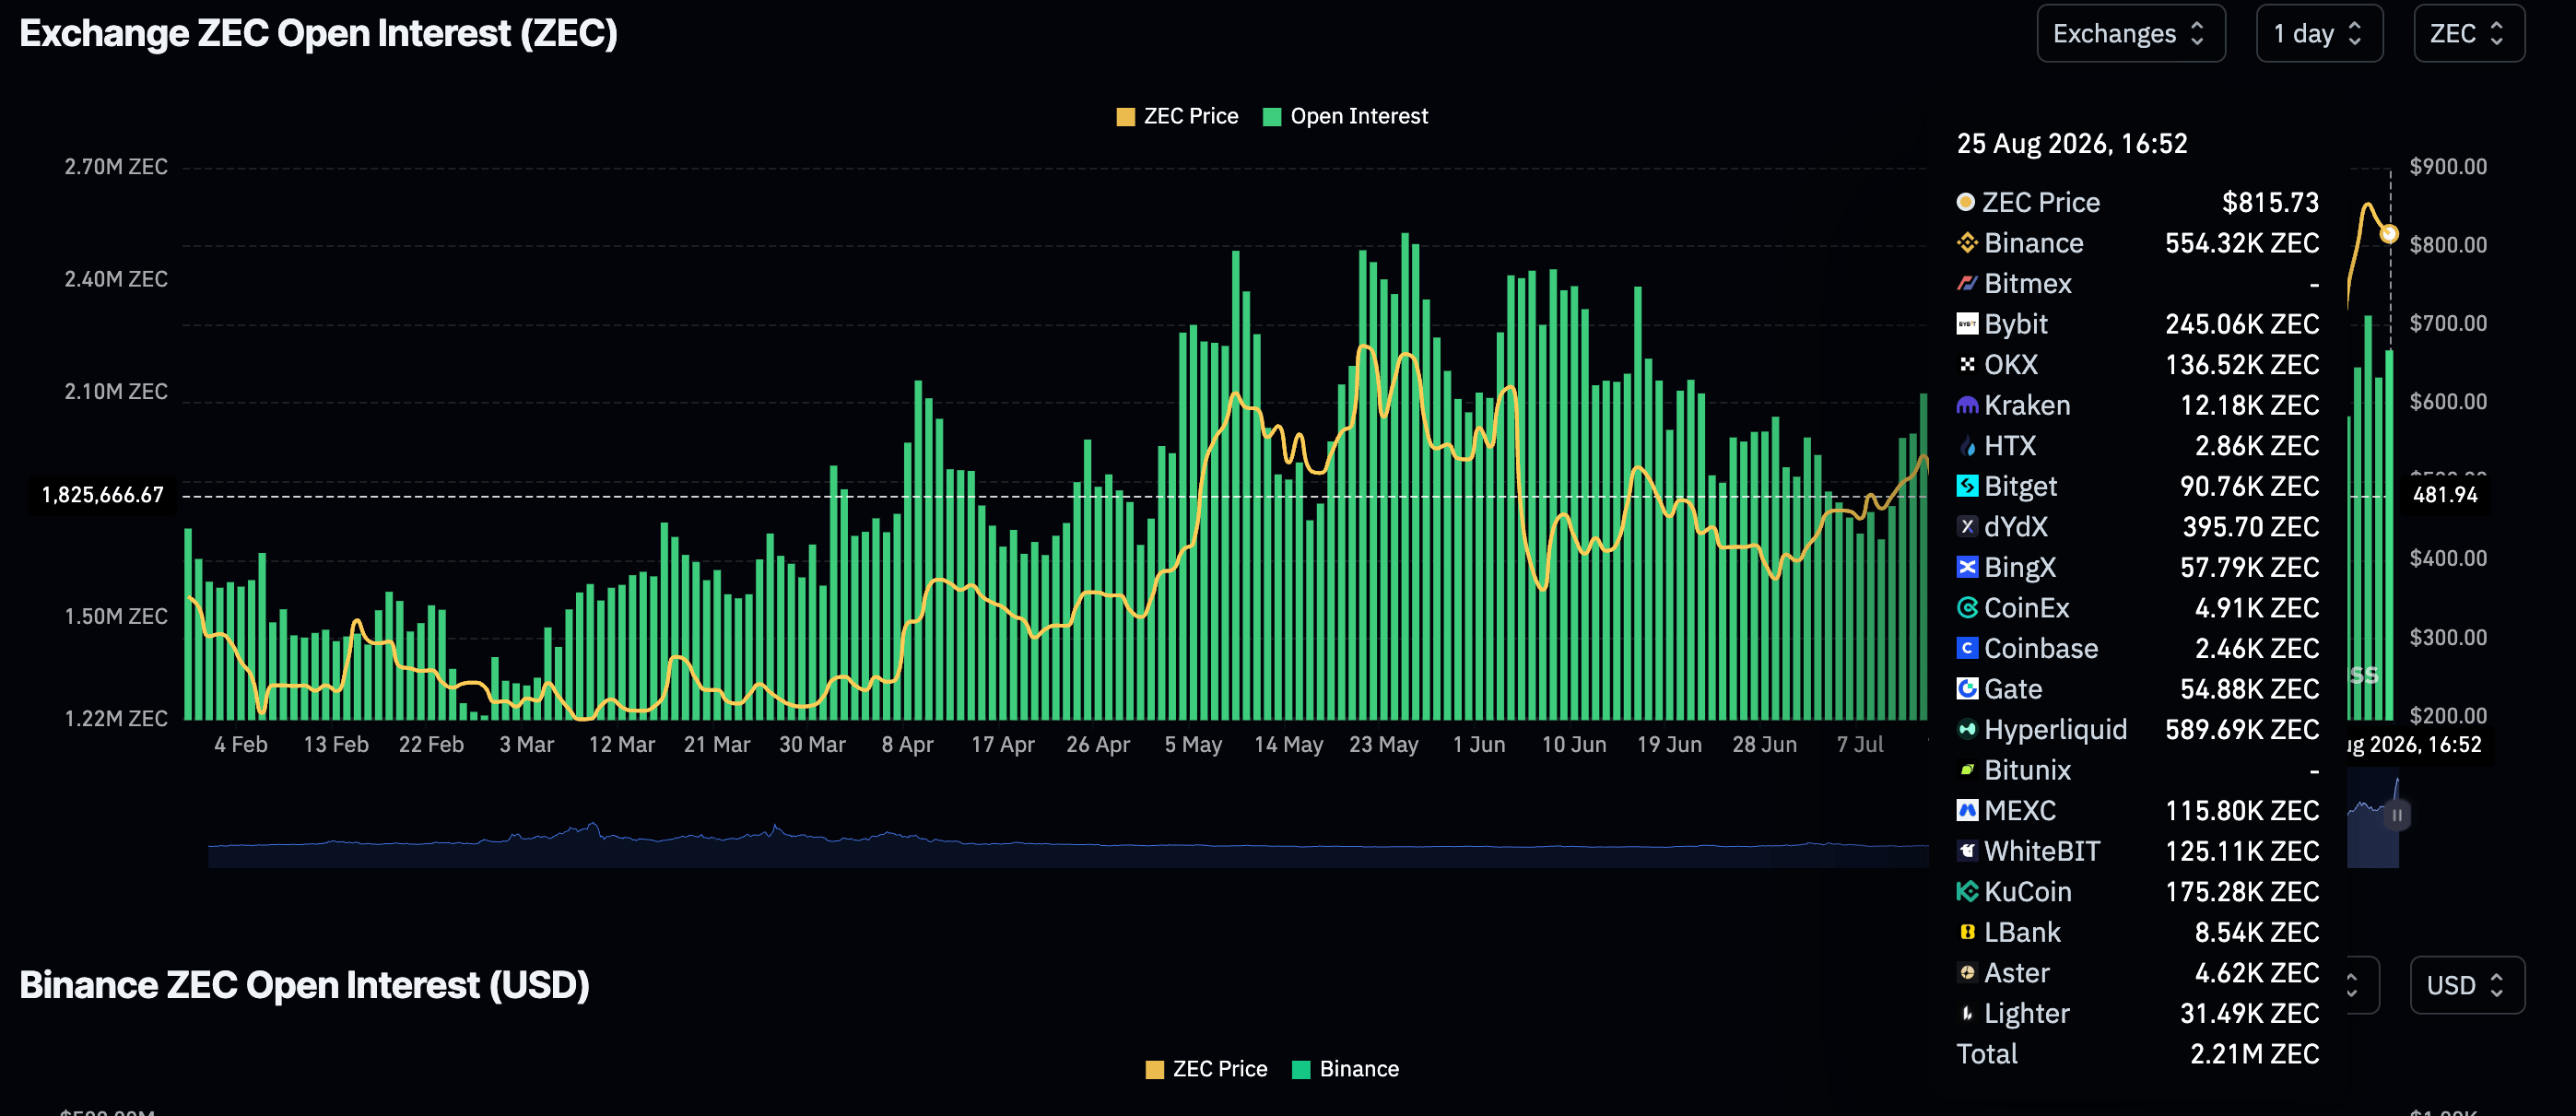
Task: Click the Bybit logo icon
Action: tap(1966, 324)
